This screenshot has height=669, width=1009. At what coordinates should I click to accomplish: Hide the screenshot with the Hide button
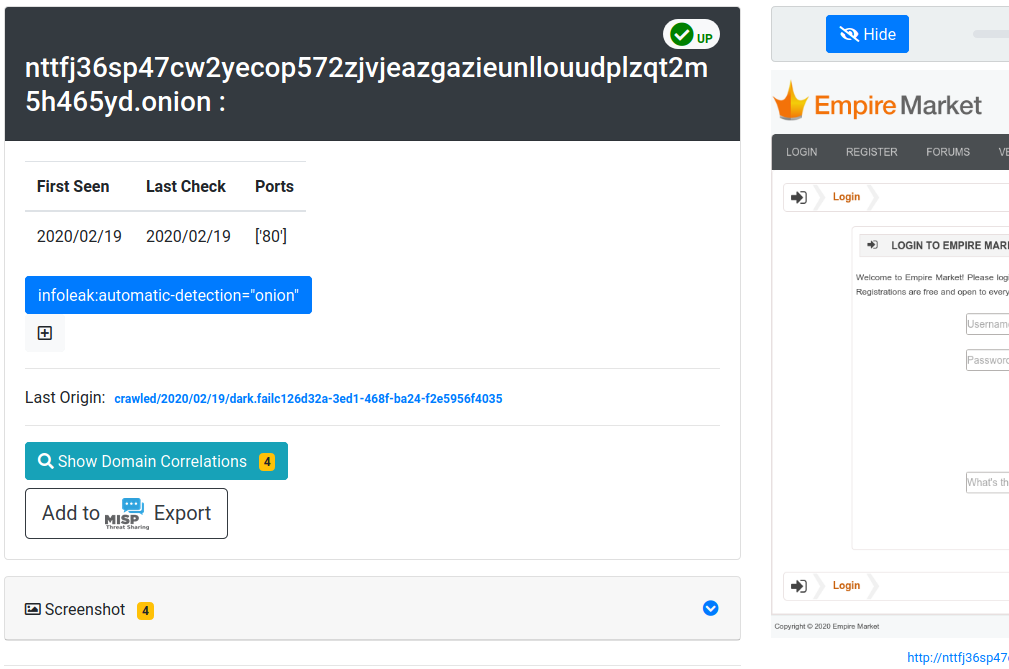(867, 34)
